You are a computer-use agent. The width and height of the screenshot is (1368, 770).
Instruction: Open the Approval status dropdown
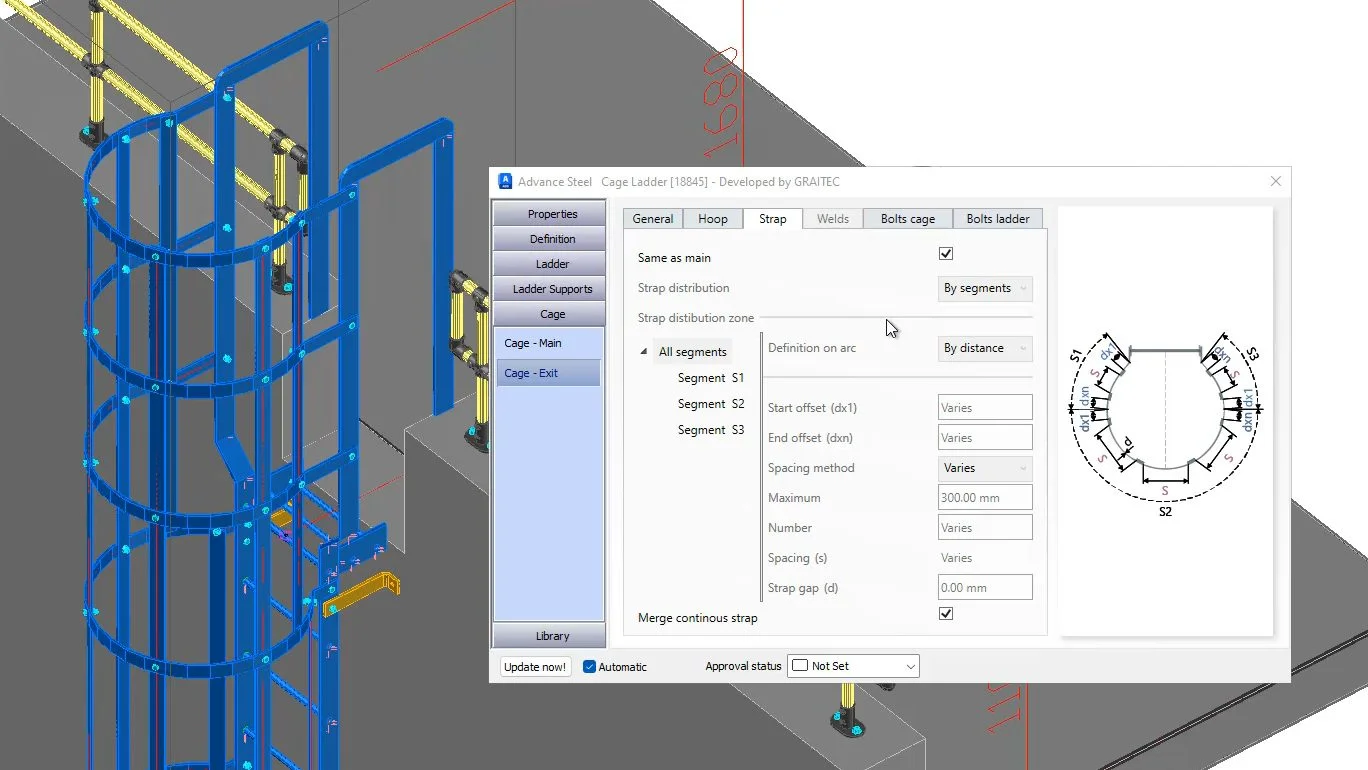click(853, 666)
